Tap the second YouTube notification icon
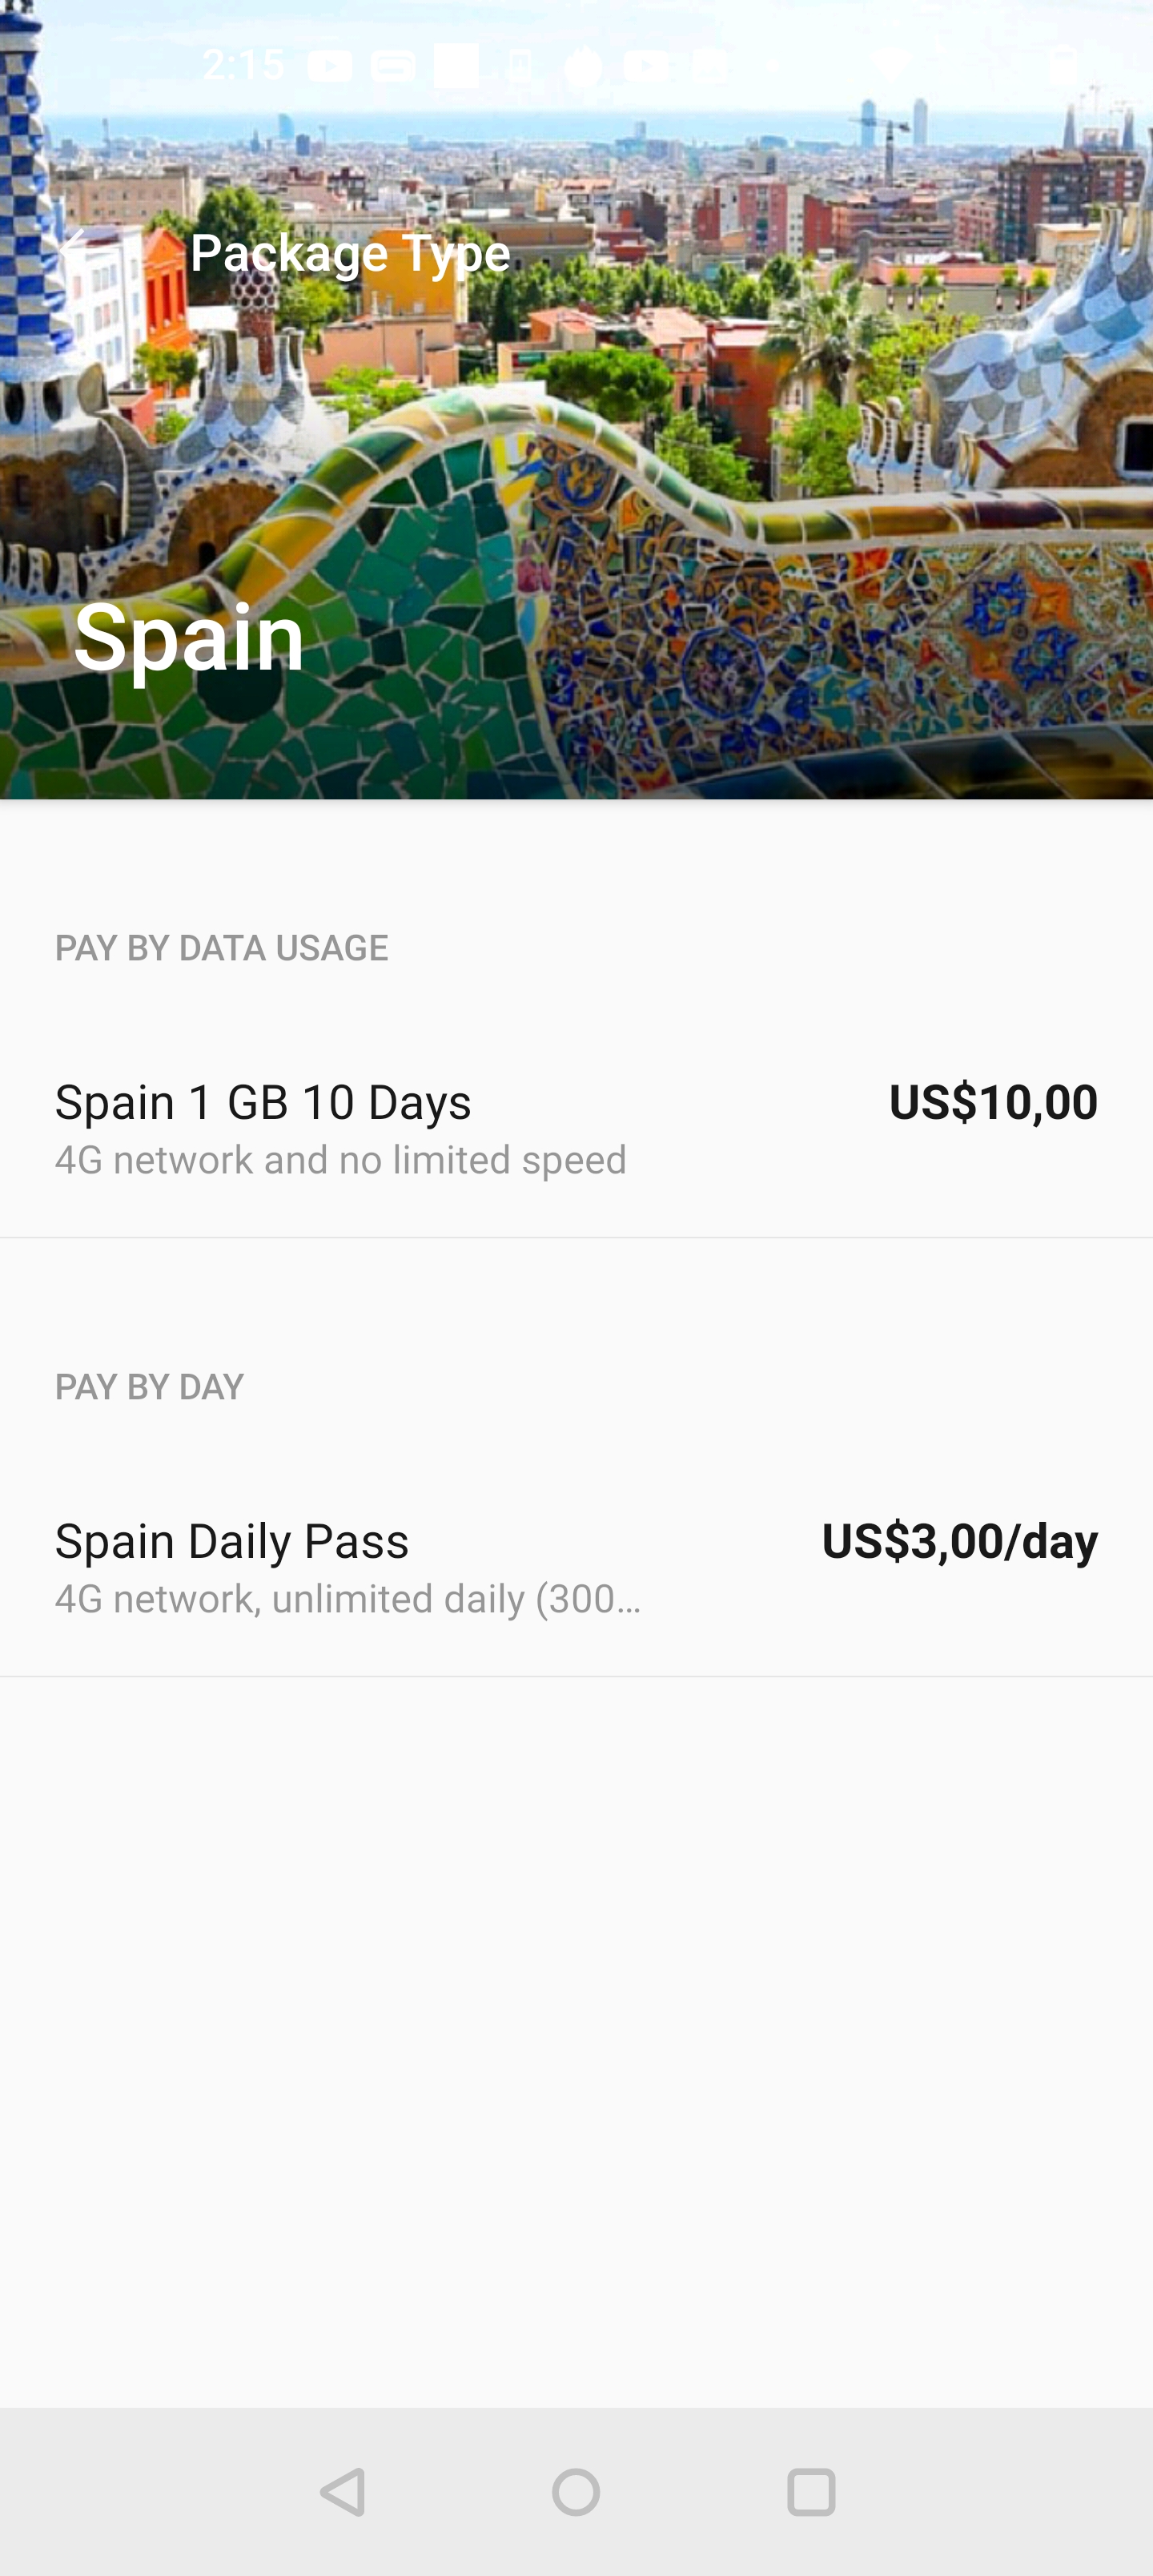Screen dimensions: 1153x2576 (x=646, y=67)
